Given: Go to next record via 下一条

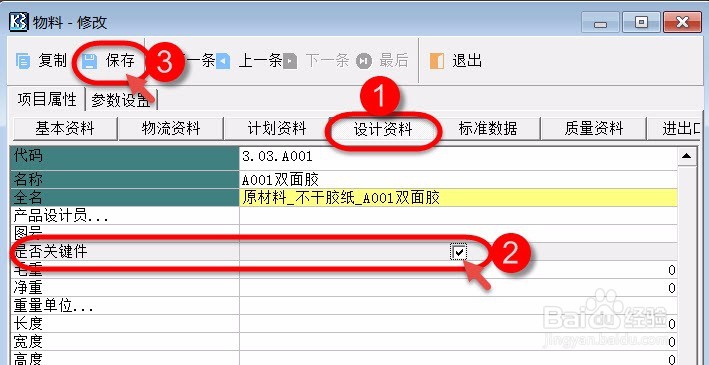Looking at the screenshot, I should 327,60.
